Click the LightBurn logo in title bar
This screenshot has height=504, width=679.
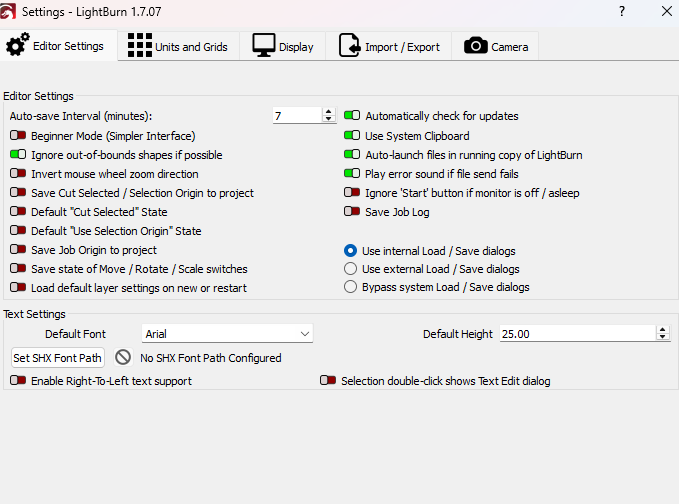[x=8, y=11]
